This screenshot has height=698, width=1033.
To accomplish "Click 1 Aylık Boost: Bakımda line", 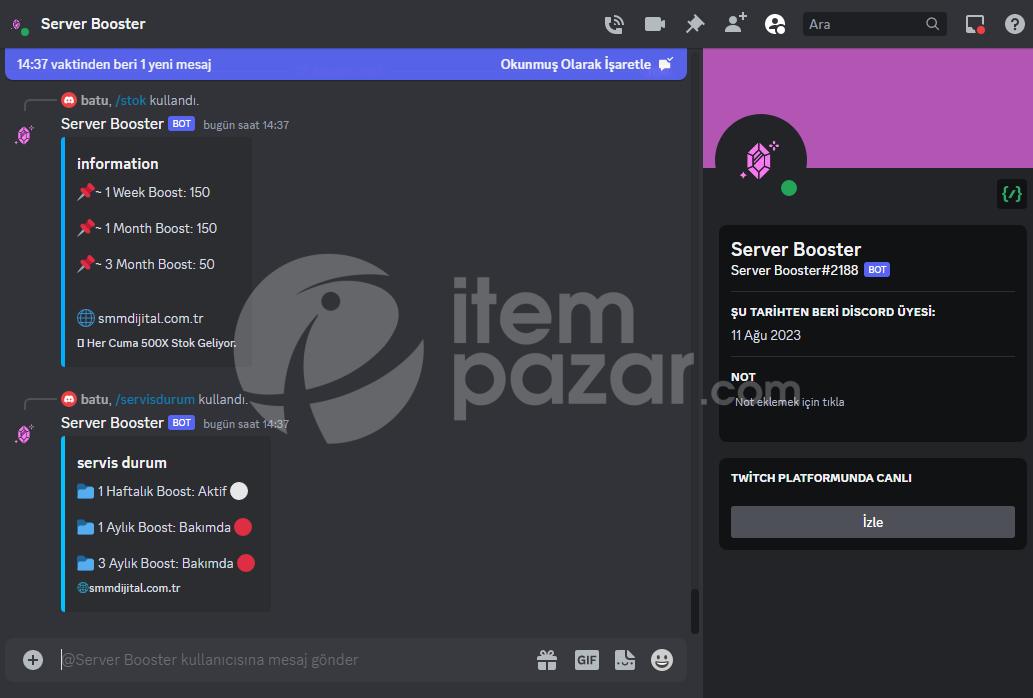I will 164,527.
